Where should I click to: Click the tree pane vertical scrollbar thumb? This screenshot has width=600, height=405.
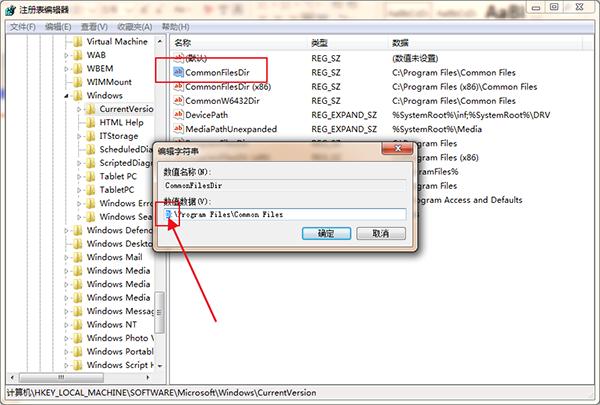tap(160, 312)
